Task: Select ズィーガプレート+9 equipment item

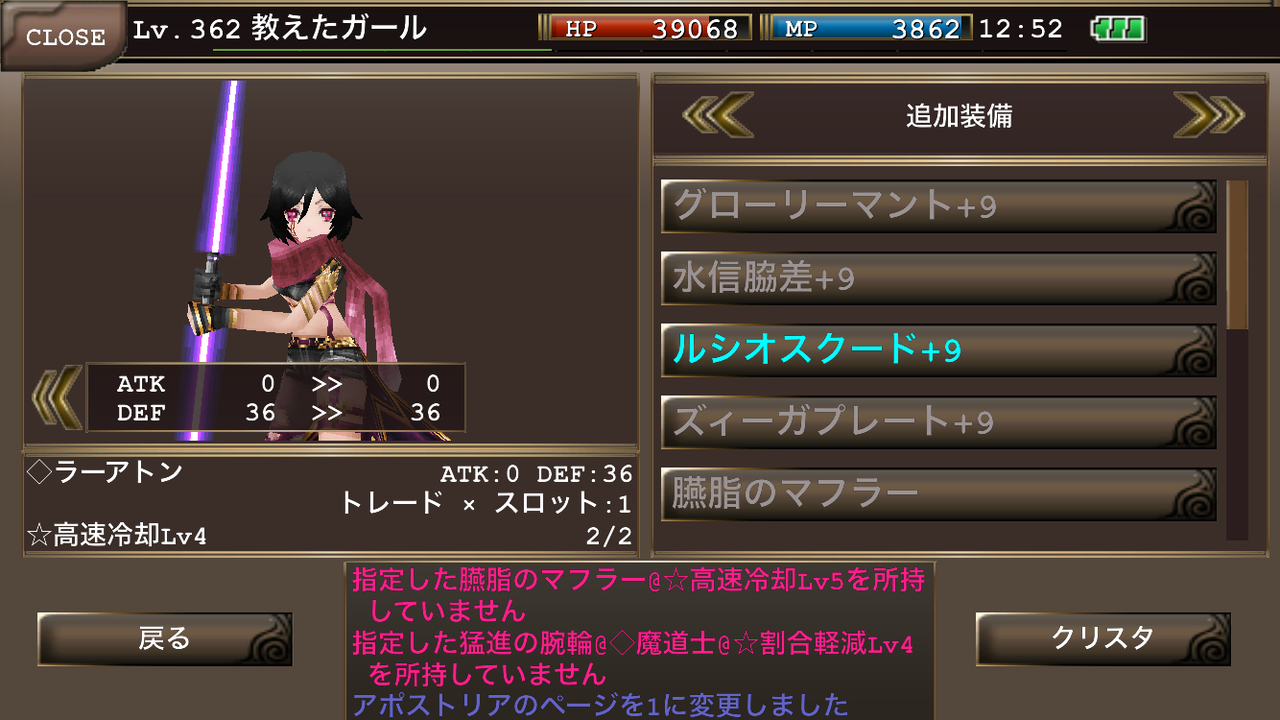Action: click(938, 423)
